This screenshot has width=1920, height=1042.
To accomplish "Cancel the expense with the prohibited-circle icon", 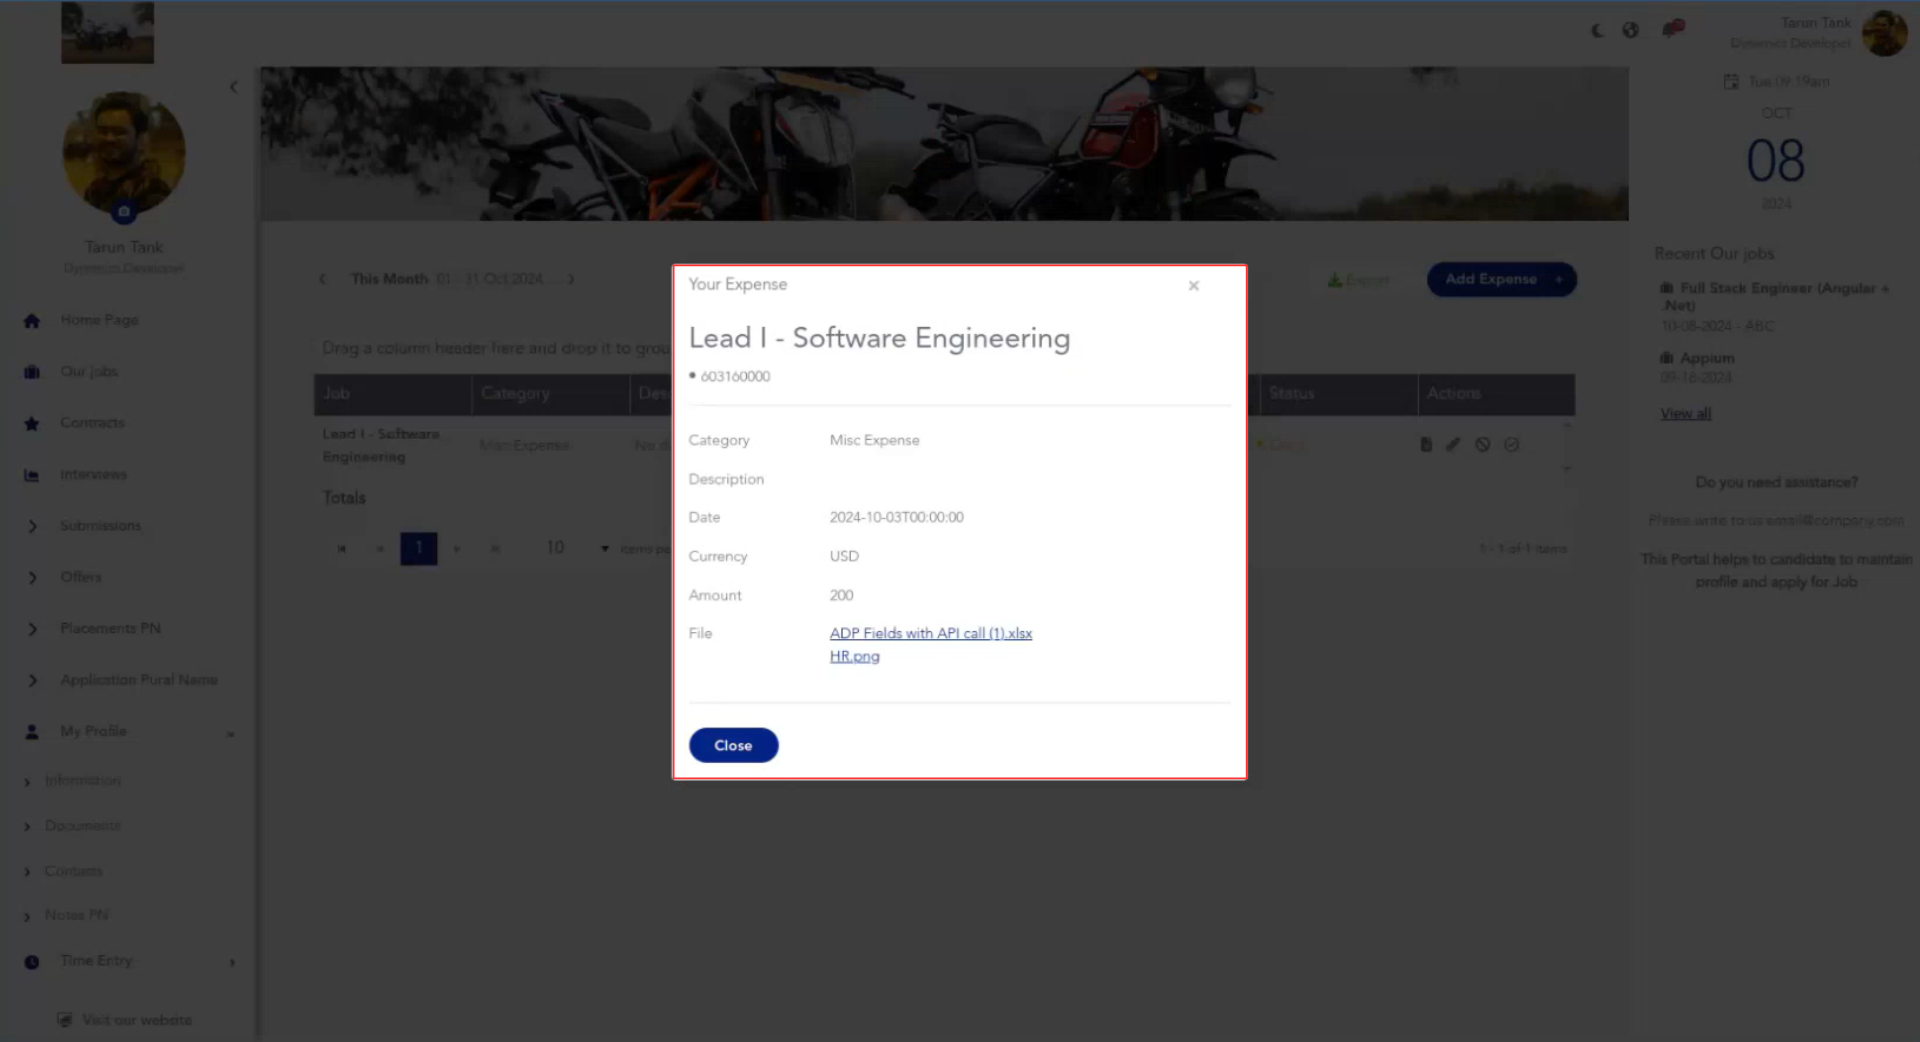I will tap(1482, 444).
